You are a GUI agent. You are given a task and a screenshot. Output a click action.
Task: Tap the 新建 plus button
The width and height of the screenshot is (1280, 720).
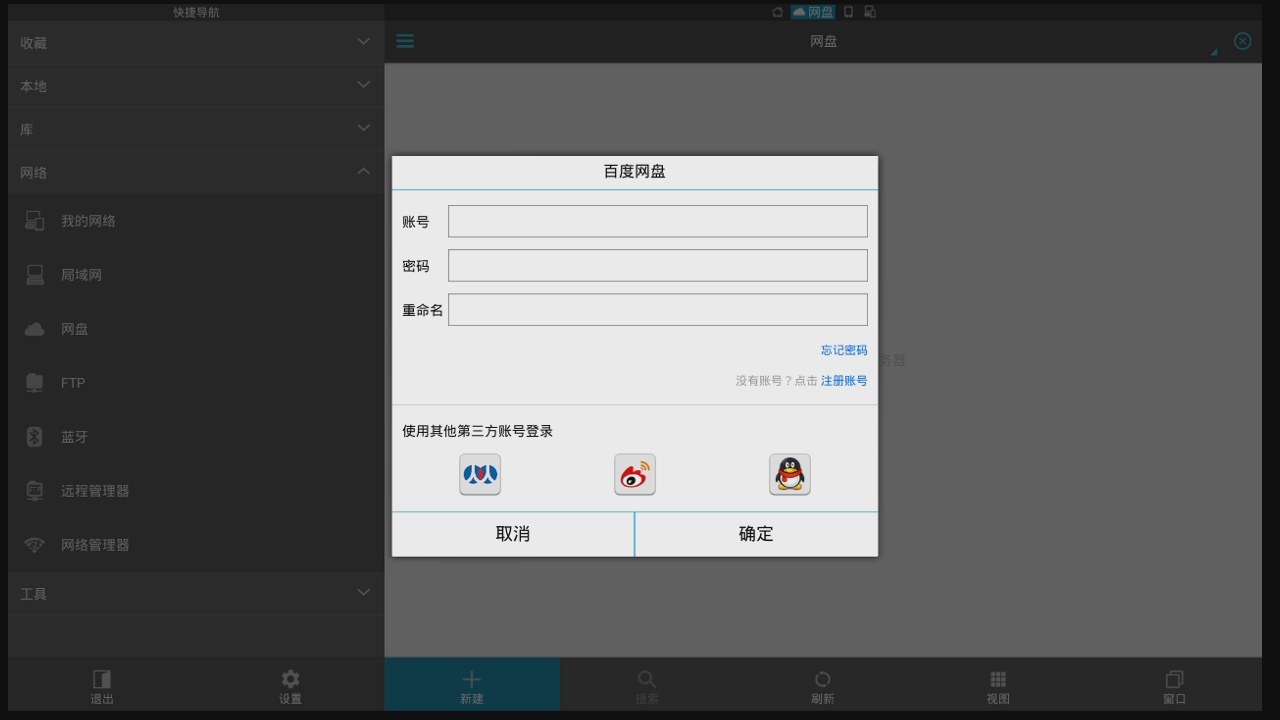pyautogui.click(x=472, y=685)
